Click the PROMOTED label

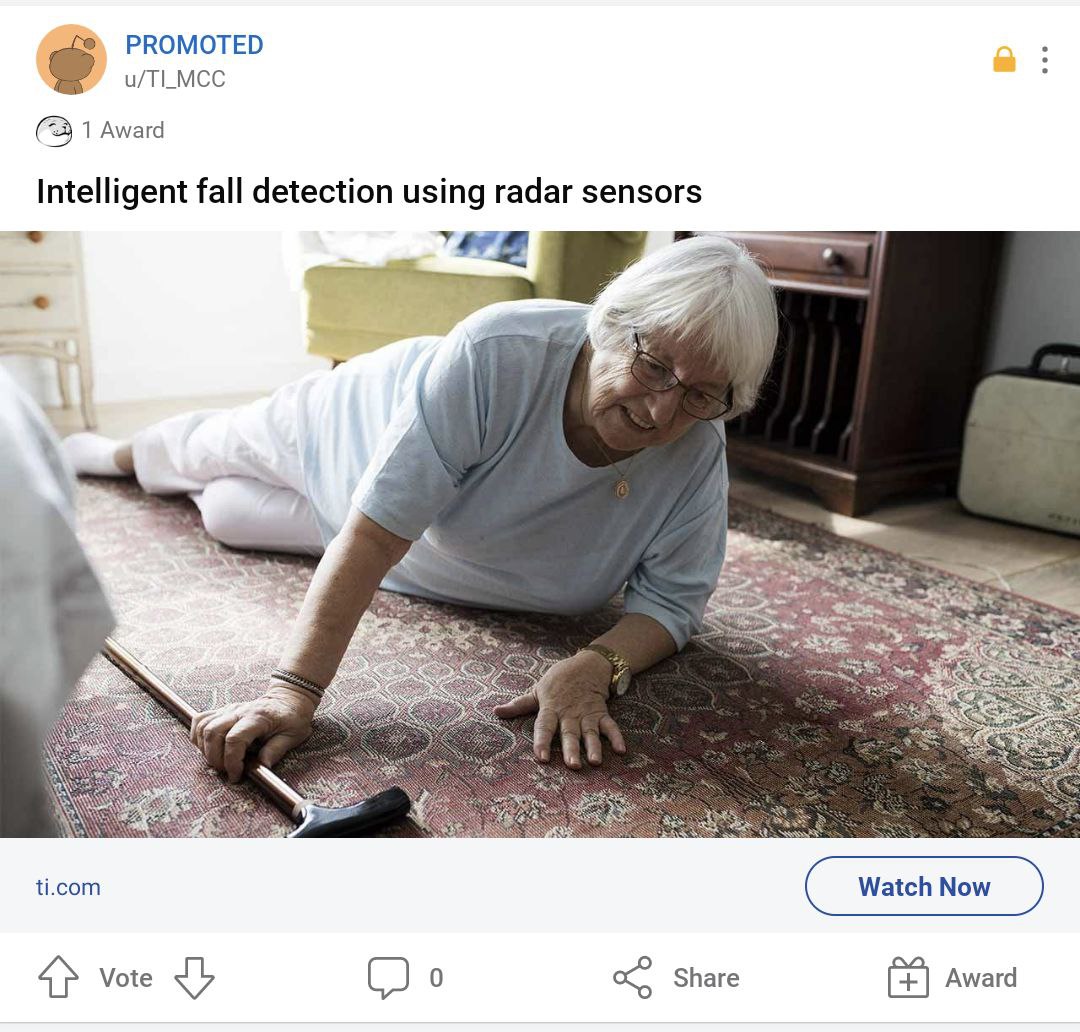194,45
